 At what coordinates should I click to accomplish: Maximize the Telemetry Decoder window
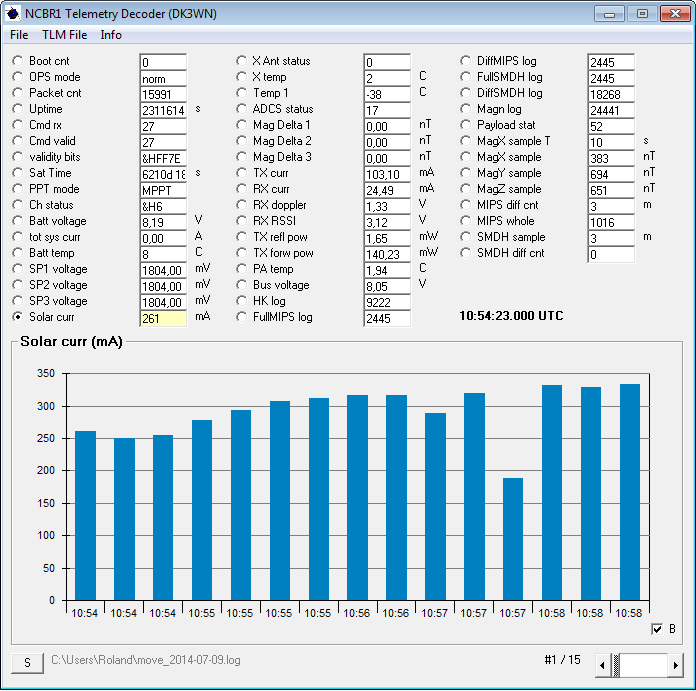[642, 13]
